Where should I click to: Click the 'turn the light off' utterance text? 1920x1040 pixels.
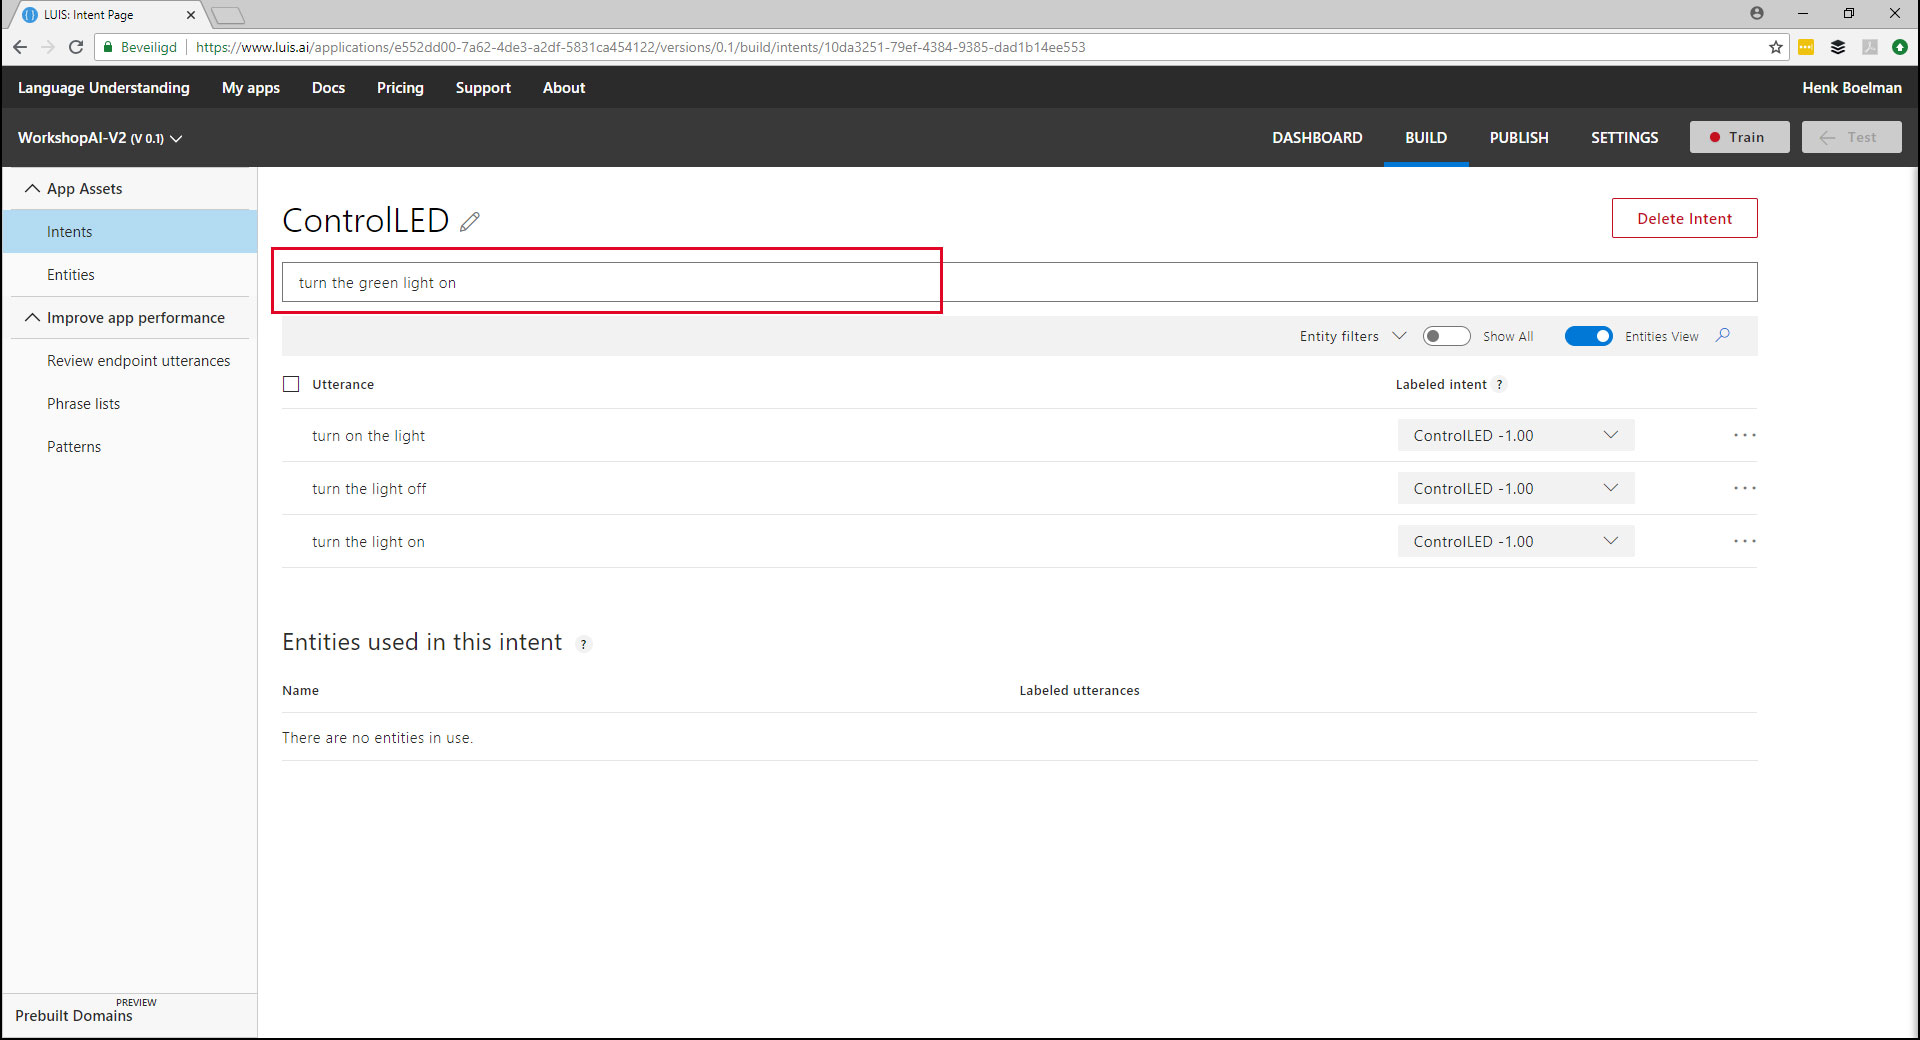click(x=369, y=488)
